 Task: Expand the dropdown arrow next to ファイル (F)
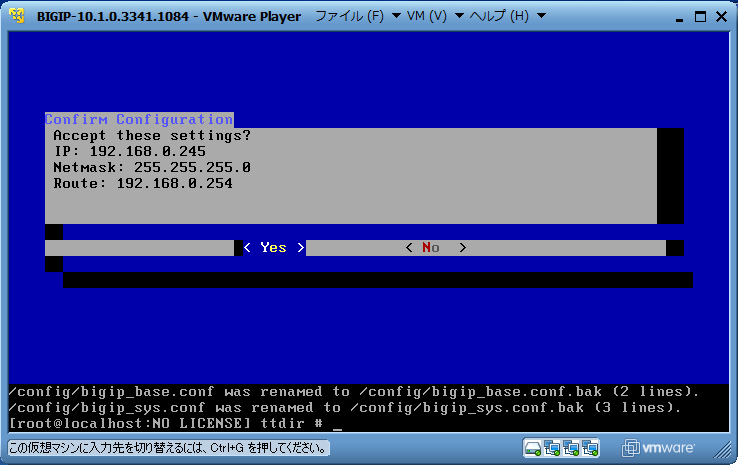(396, 17)
